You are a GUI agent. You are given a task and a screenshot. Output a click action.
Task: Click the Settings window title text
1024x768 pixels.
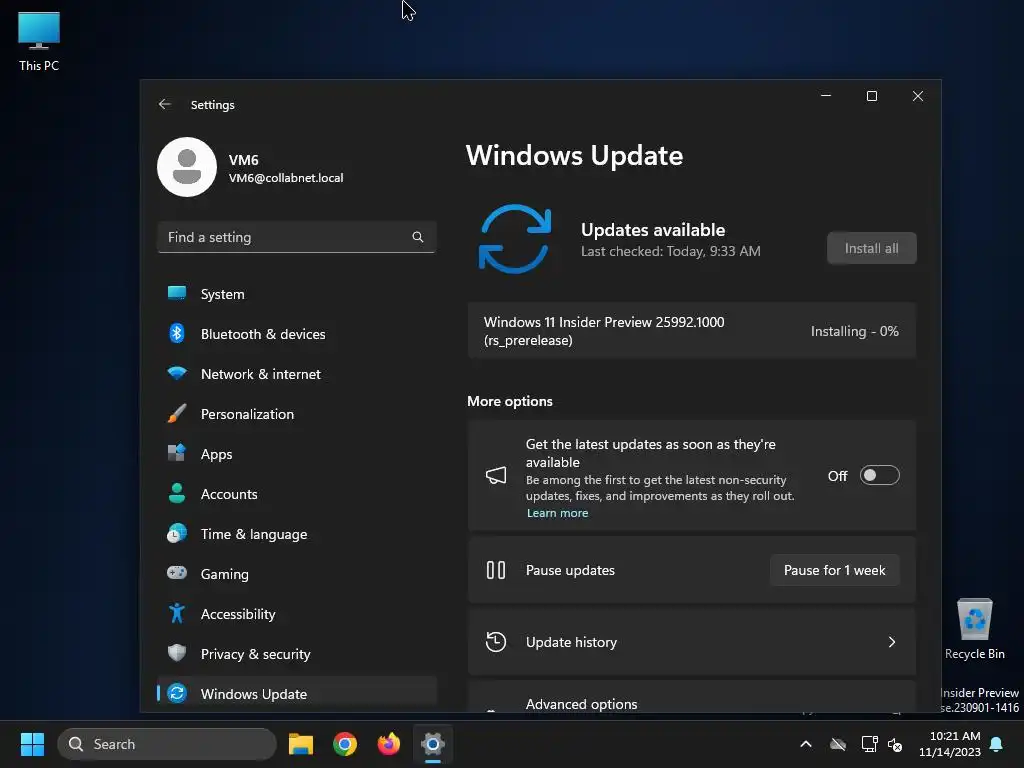click(212, 104)
